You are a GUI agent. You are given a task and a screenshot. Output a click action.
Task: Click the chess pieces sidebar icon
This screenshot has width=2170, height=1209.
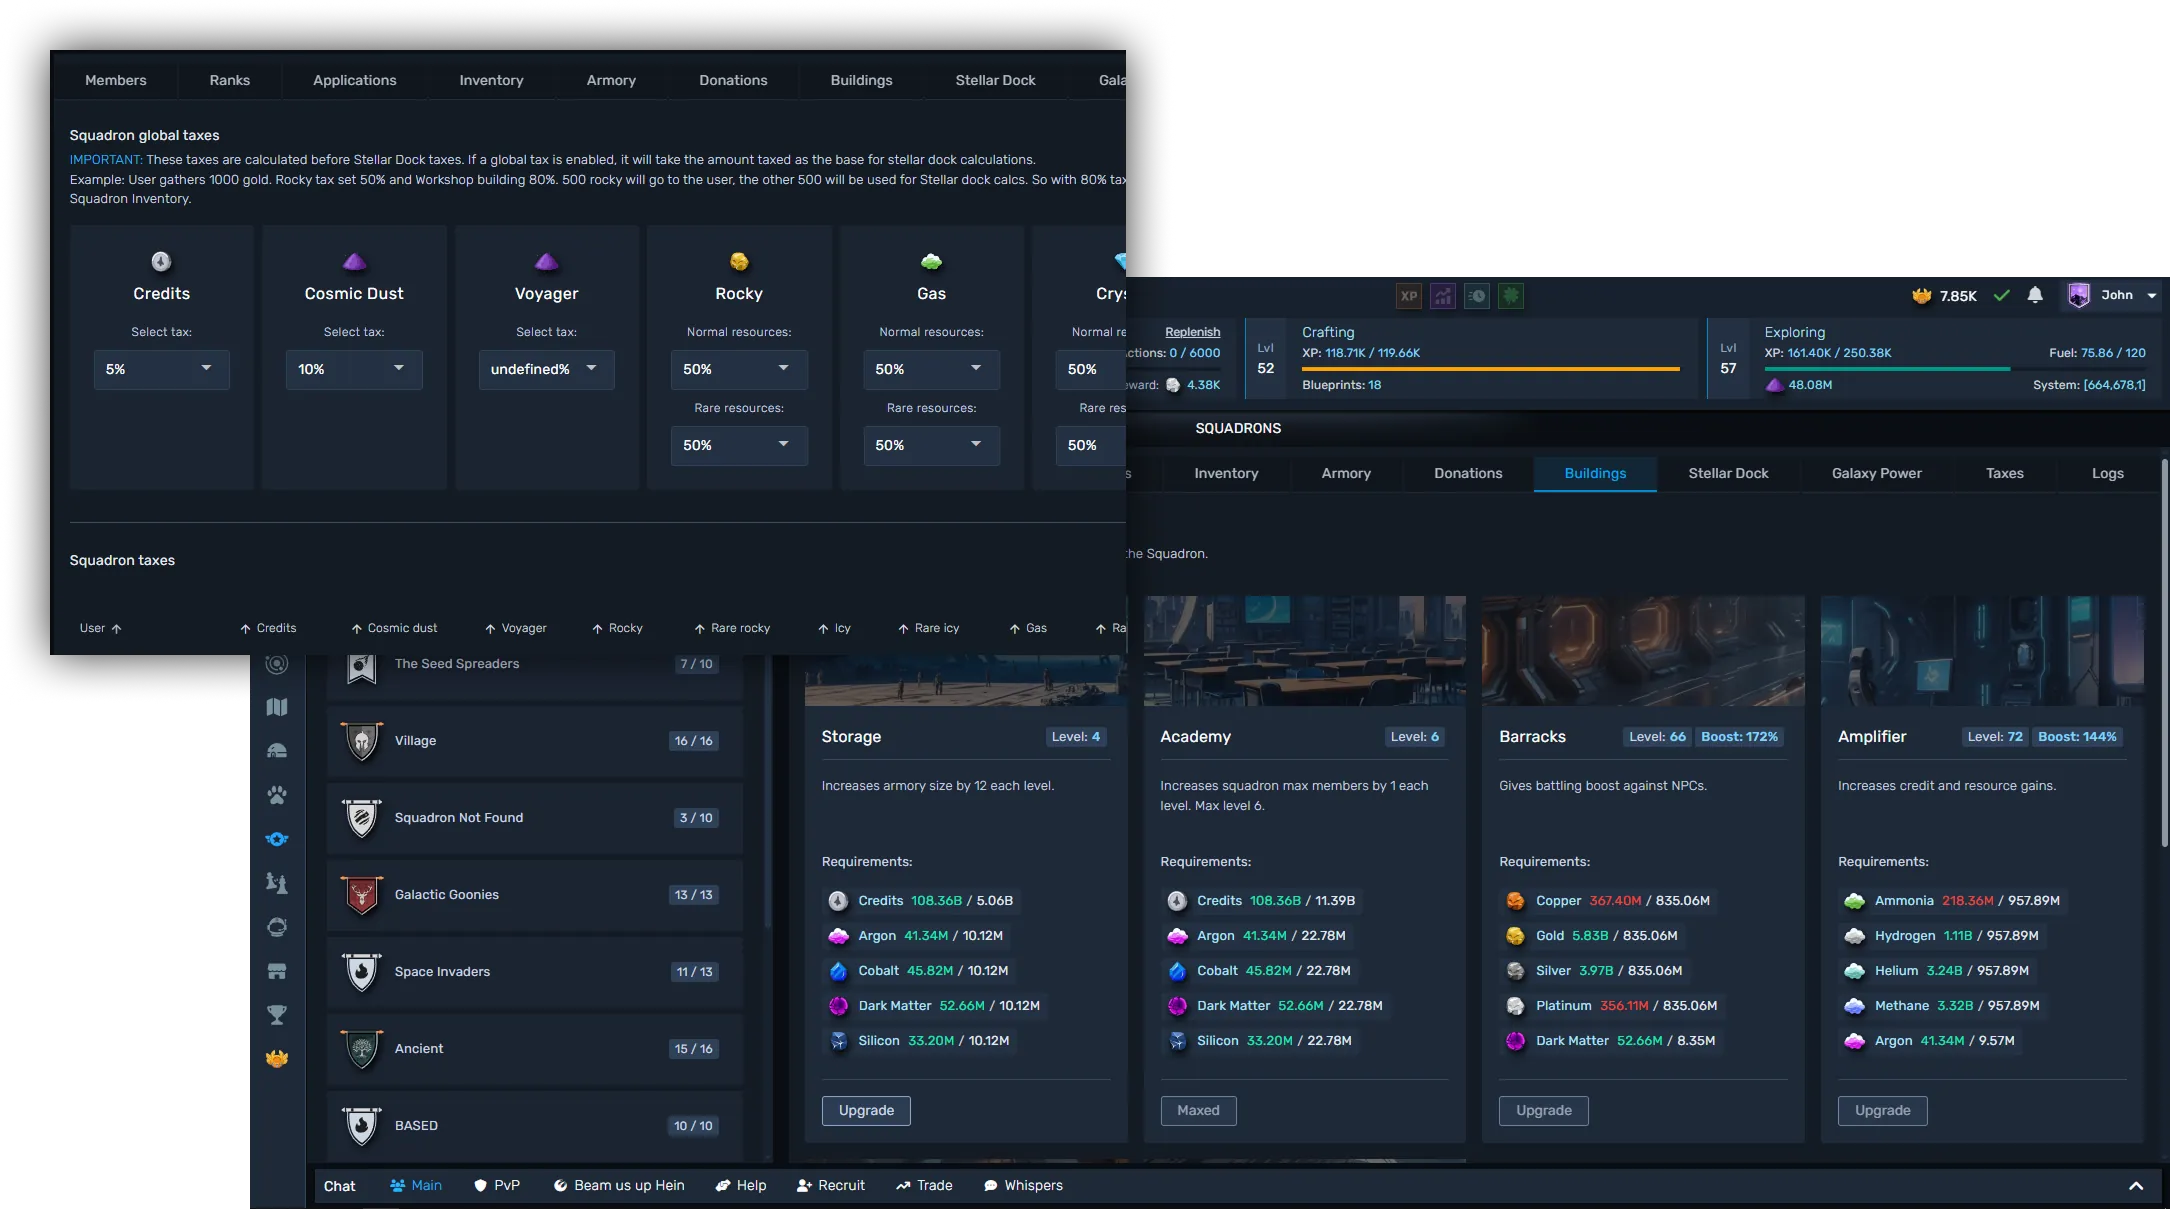(277, 883)
